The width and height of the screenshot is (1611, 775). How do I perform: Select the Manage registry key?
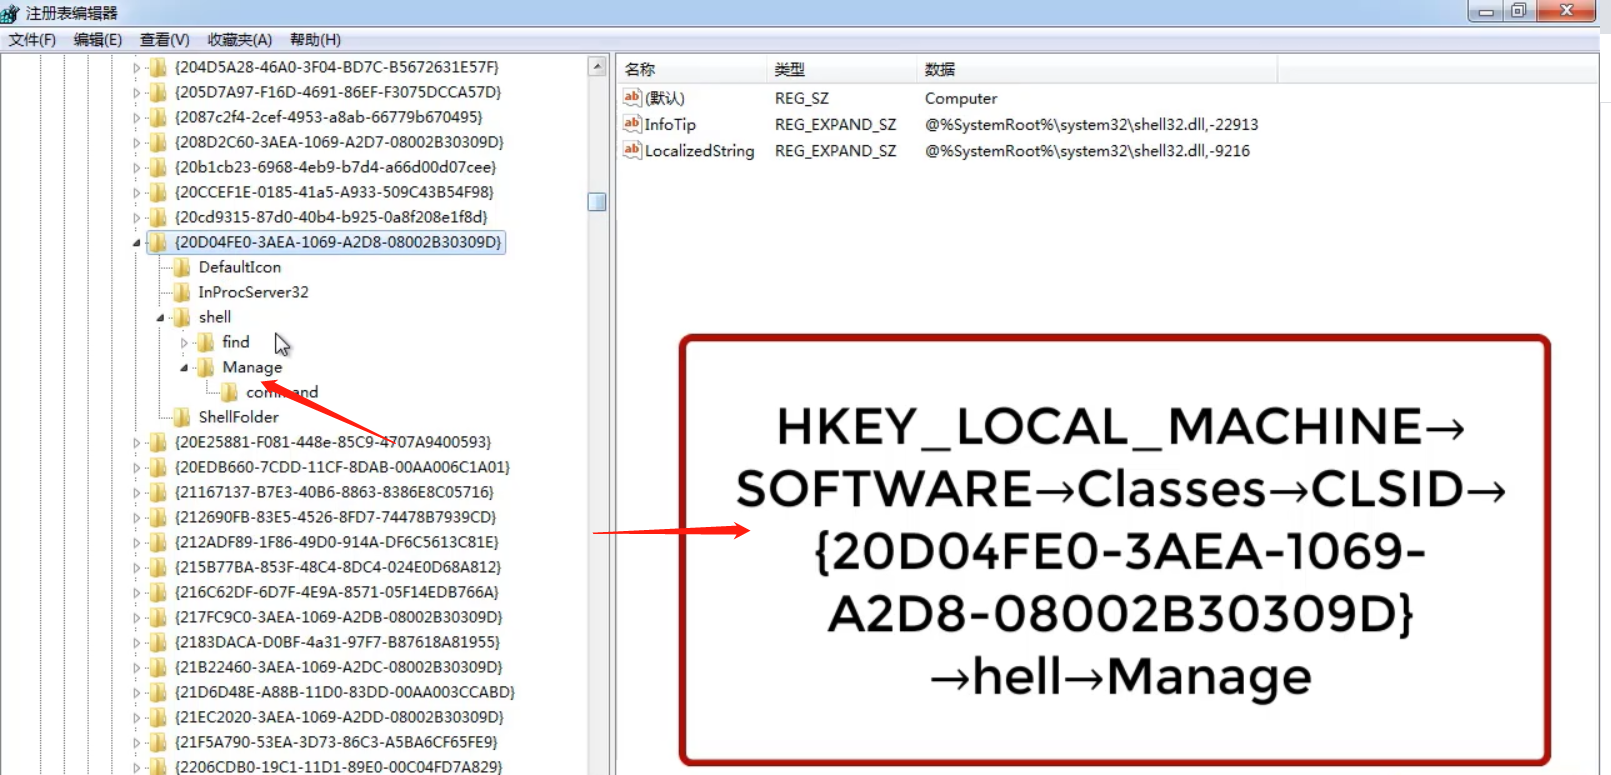coord(252,367)
